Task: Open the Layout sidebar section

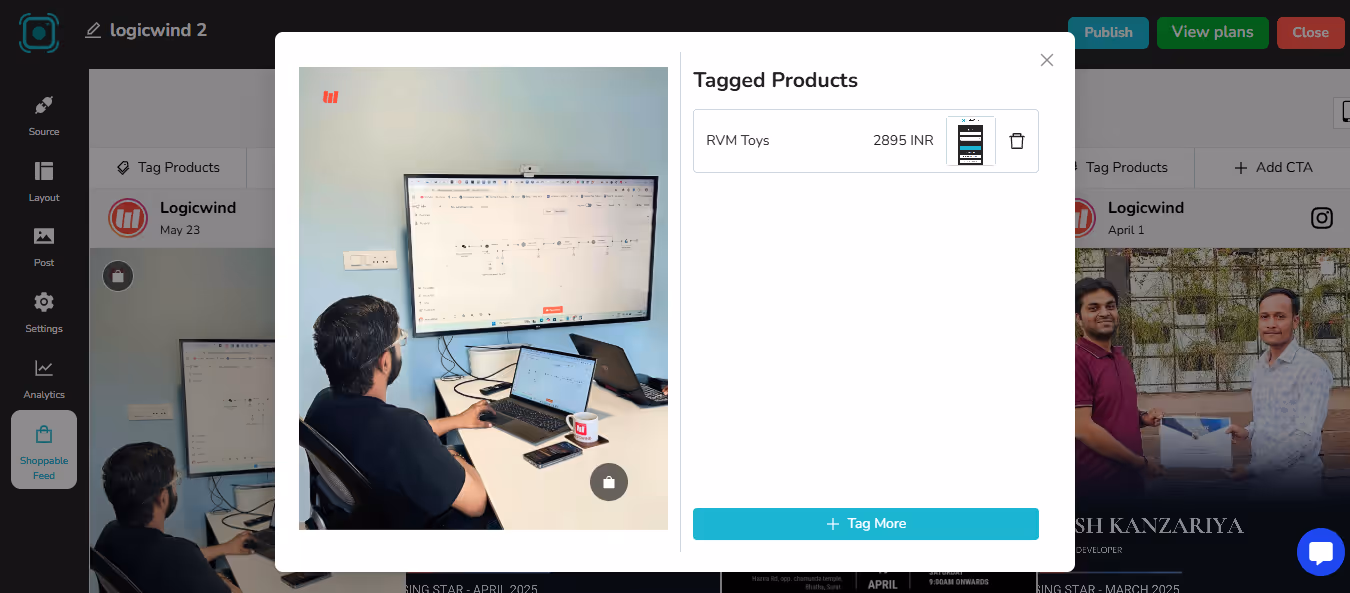Action: pyautogui.click(x=44, y=182)
